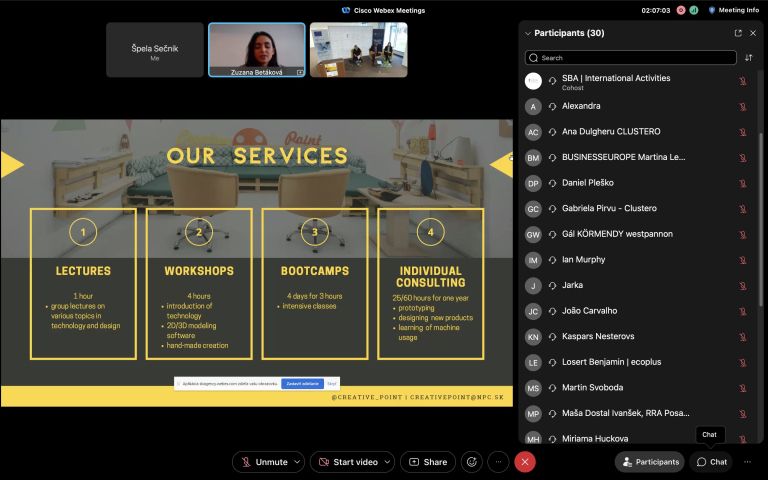Collapse the Participants (30) list chevron
The image size is (768, 480).
[528, 33]
